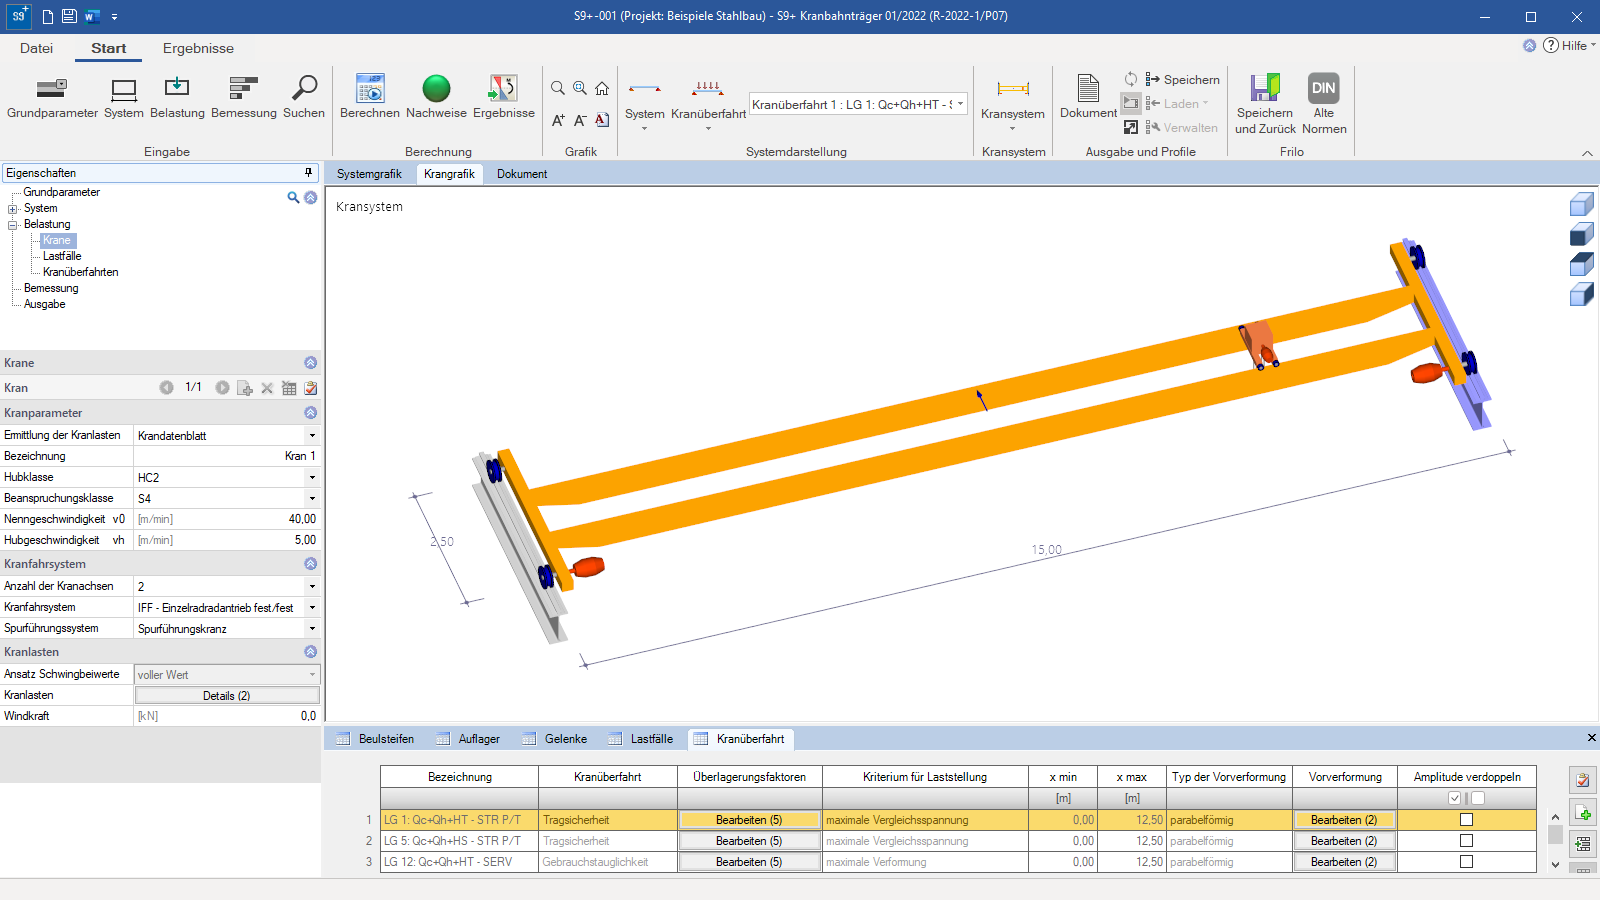Open the Belastung ribbon tool
The width and height of the screenshot is (1600, 900).
pos(177,97)
